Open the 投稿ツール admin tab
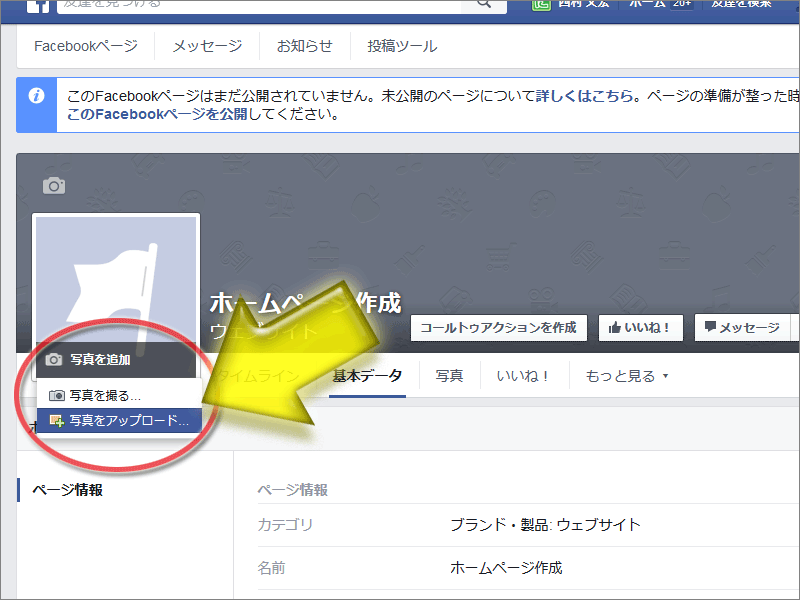Image resolution: width=800 pixels, height=600 pixels. click(x=402, y=46)
